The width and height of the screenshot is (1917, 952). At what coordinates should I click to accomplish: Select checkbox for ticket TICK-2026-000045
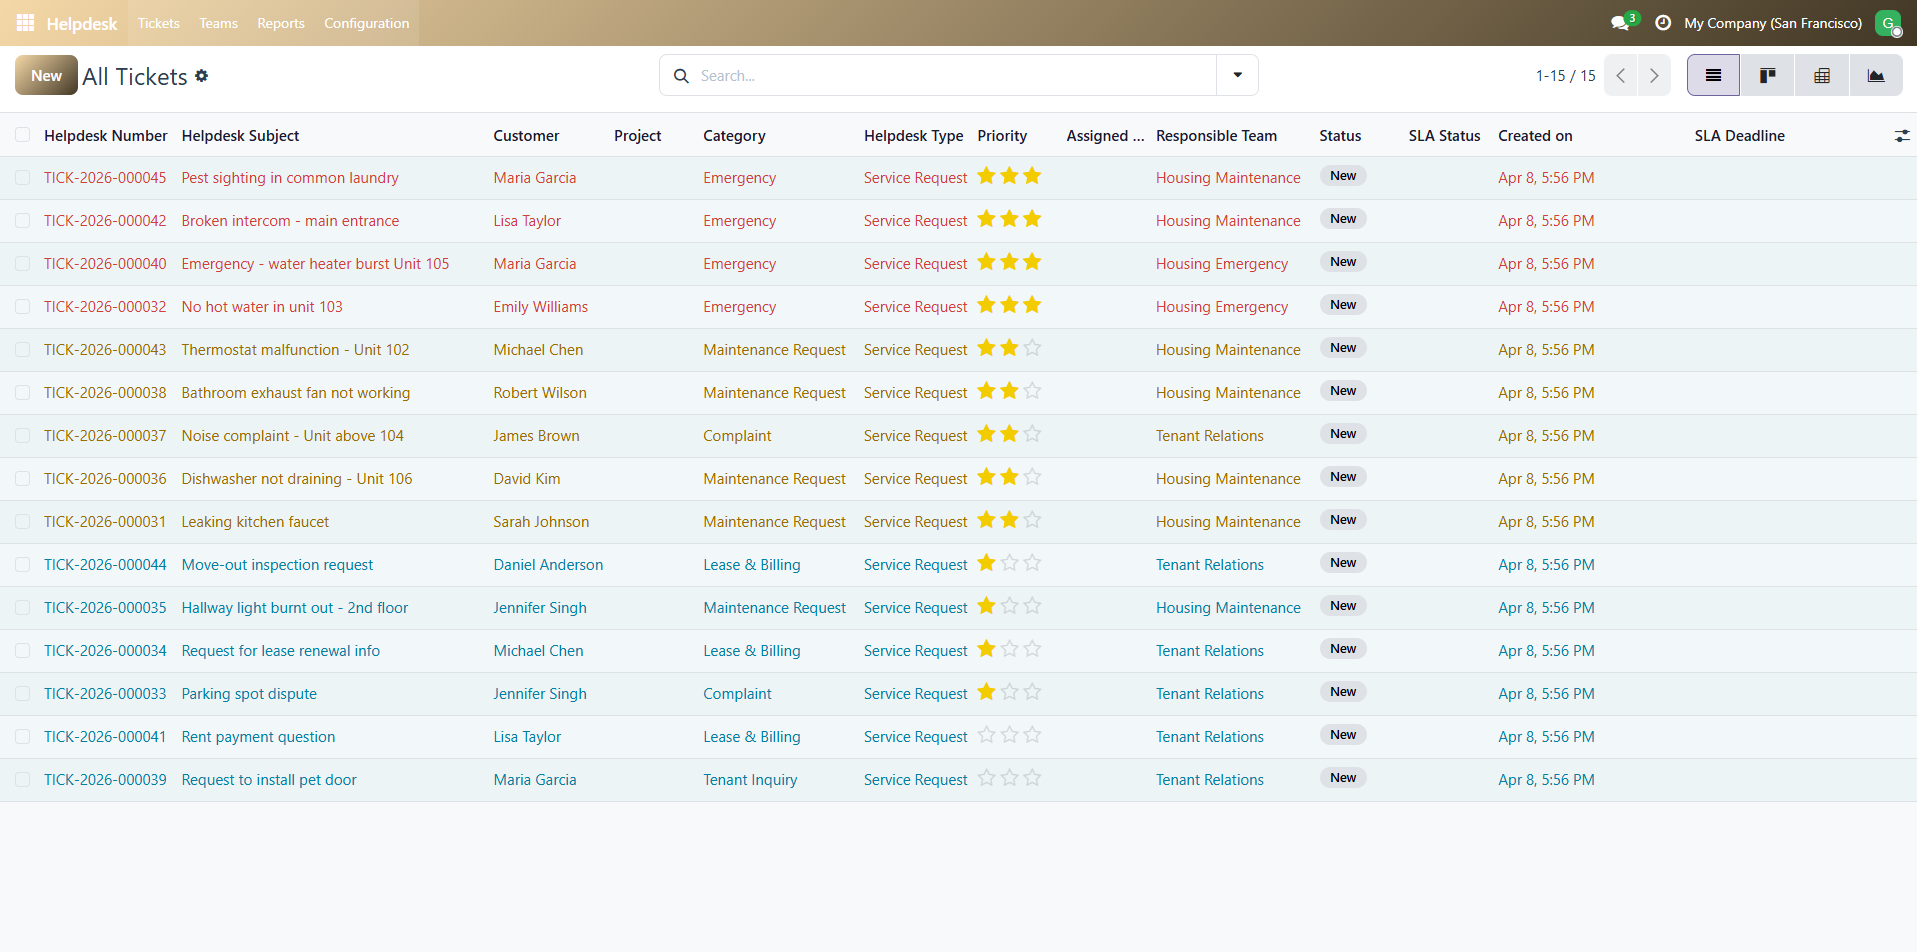pyautogui.click(x=22, y=178)
